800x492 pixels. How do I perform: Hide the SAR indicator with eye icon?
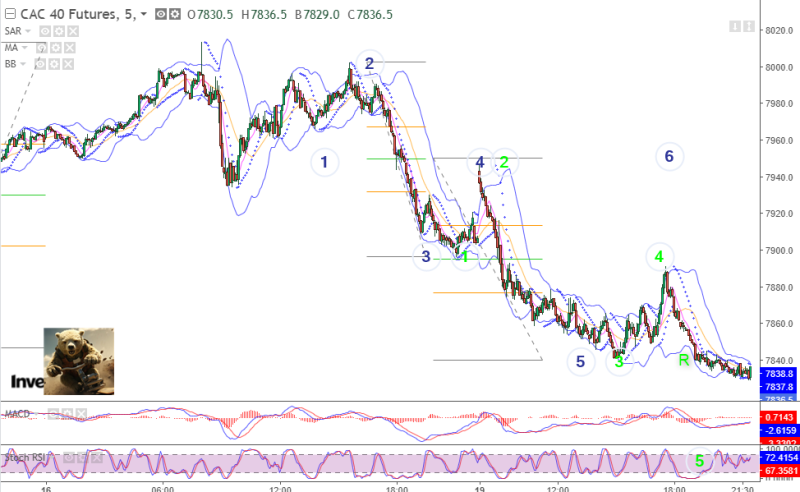coord(45,31)
